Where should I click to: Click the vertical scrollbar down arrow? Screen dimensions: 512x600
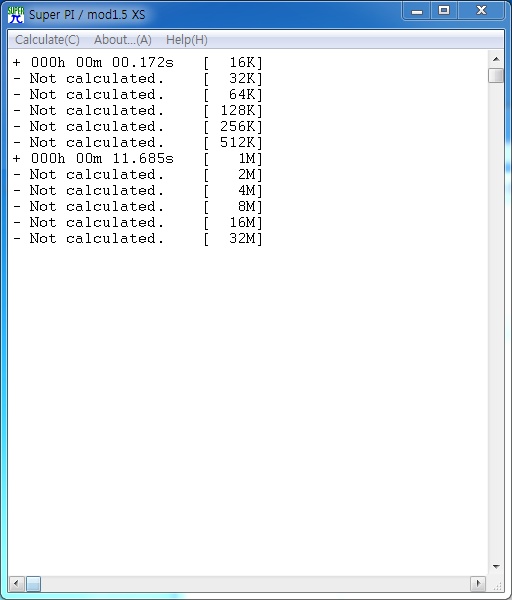(496, 566)
